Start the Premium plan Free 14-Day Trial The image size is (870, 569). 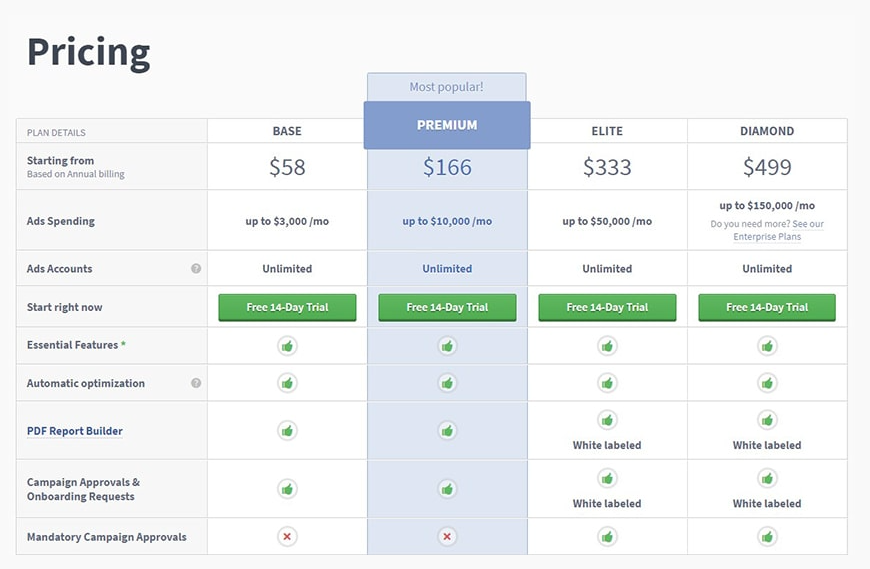pyautogui.click(x=447, y=307)
